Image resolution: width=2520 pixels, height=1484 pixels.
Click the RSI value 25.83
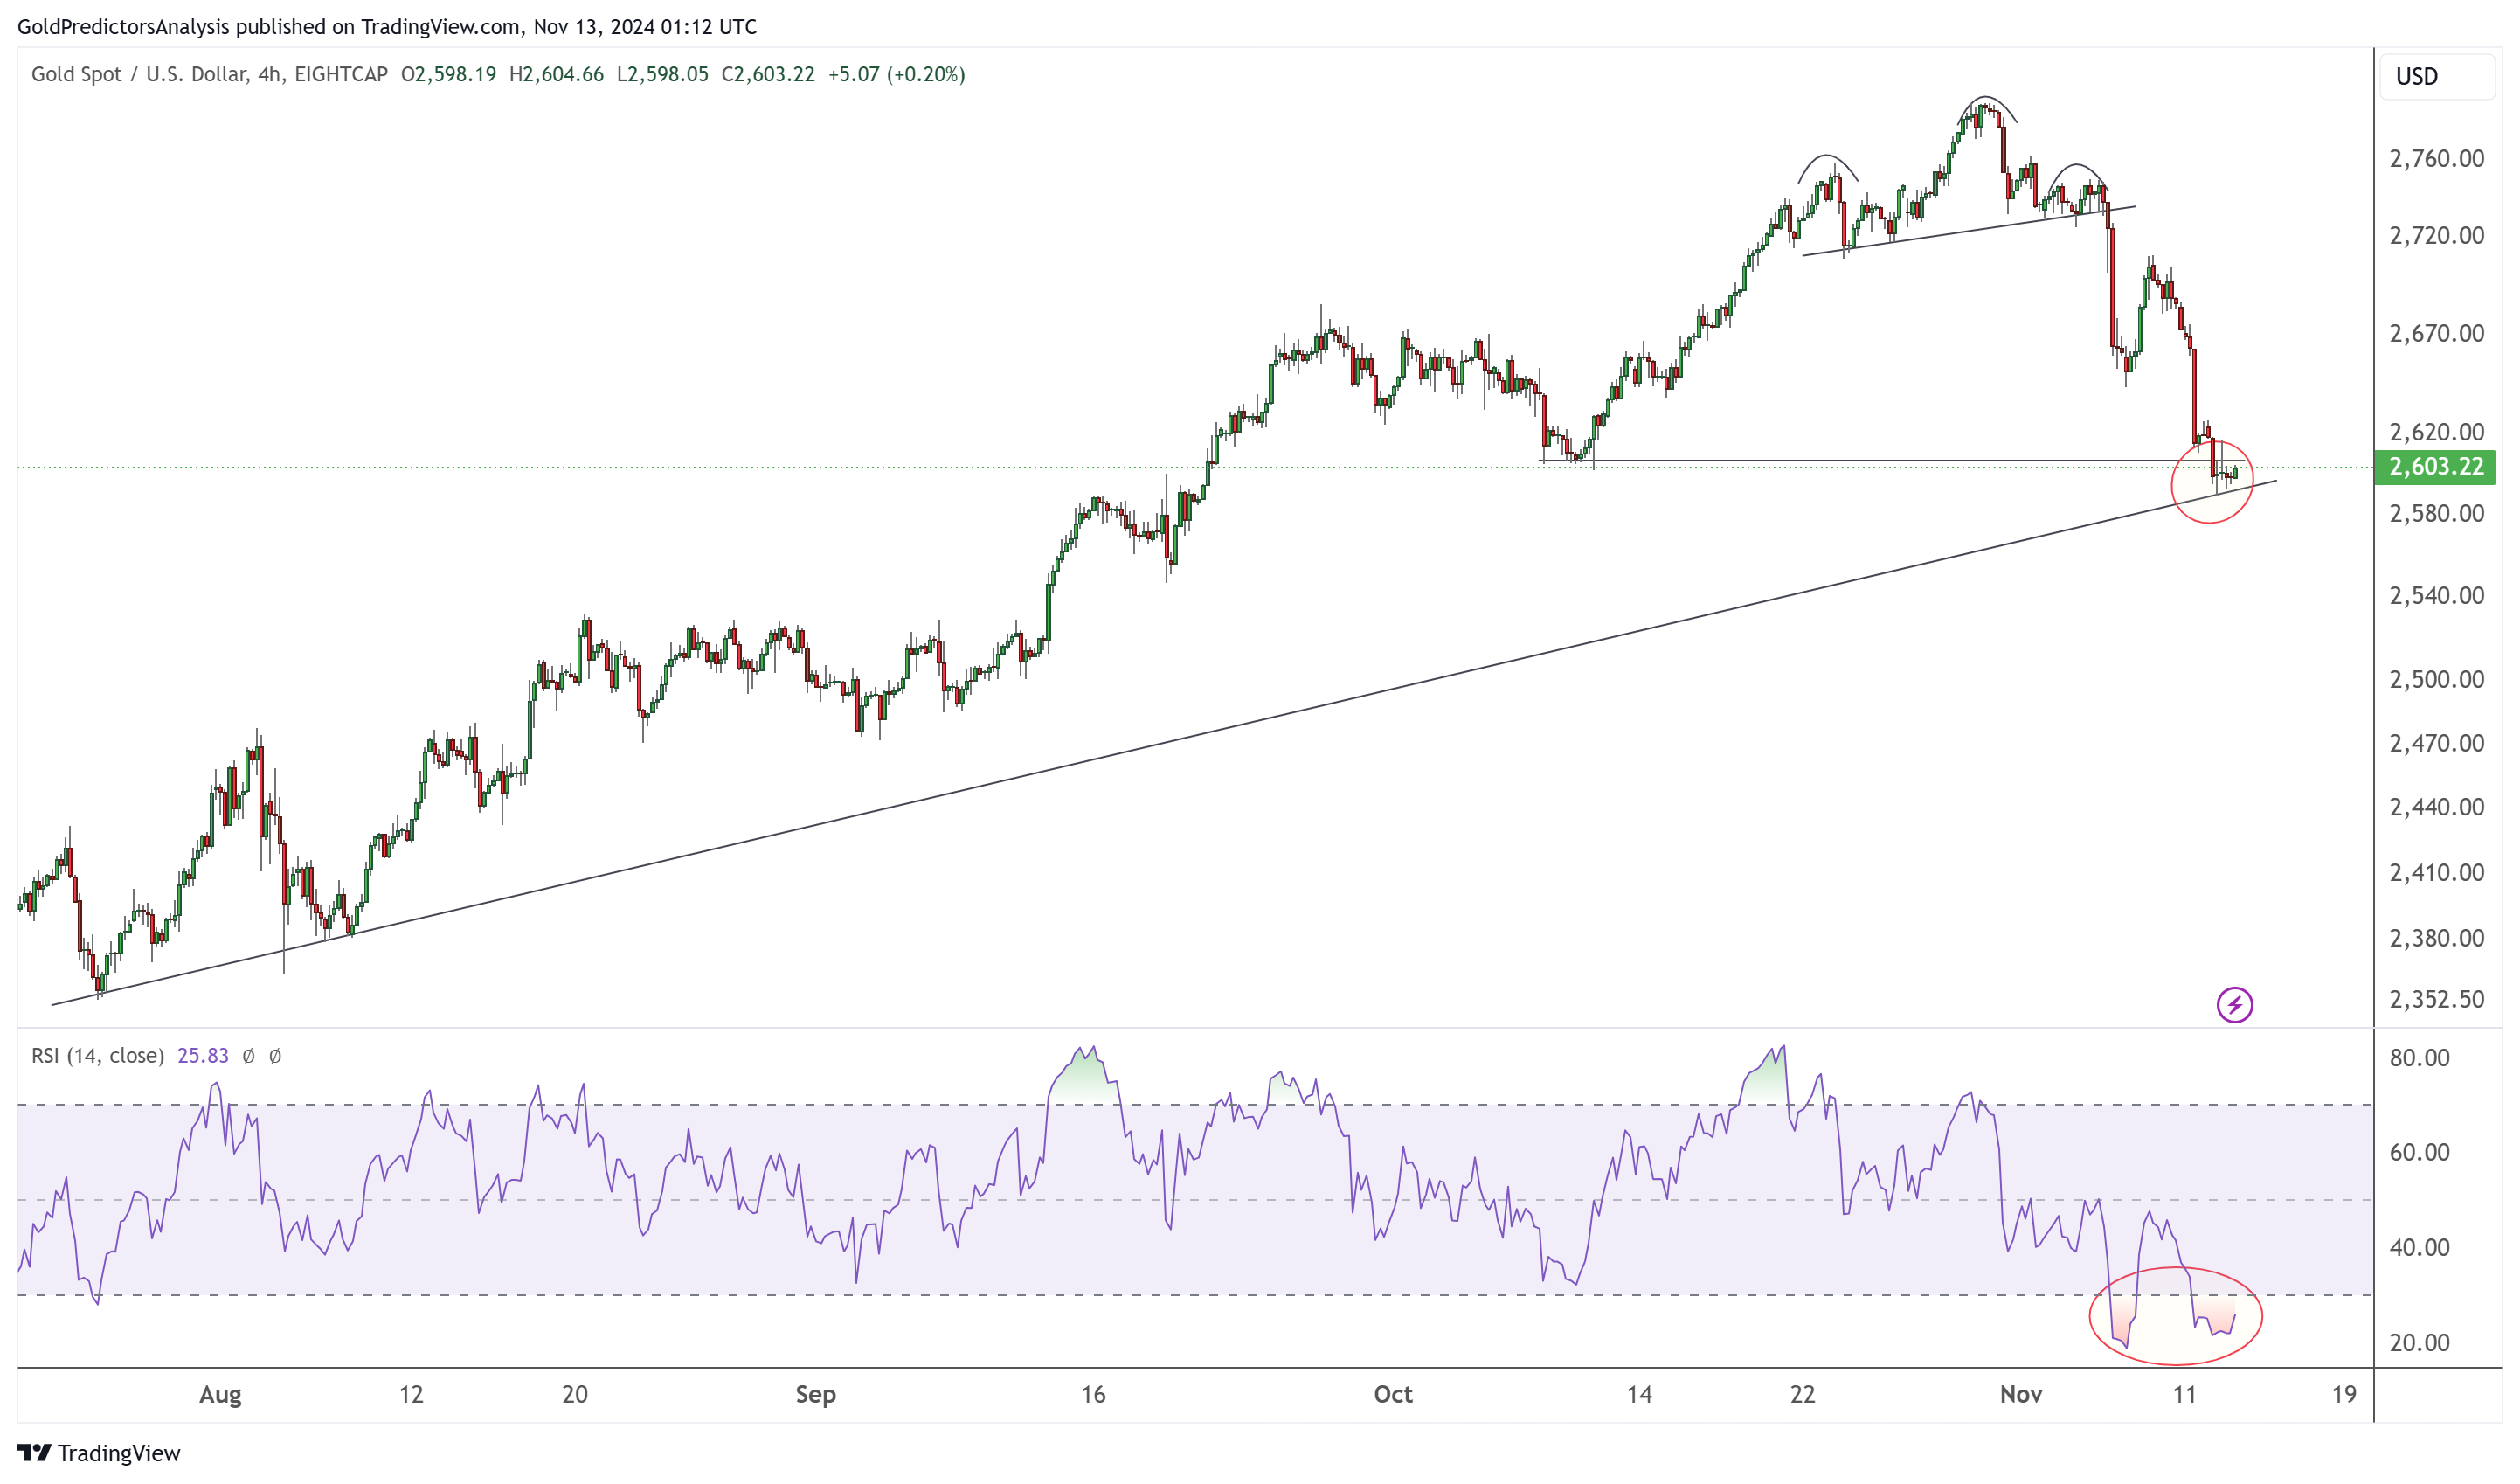(x=203, y=1056)
